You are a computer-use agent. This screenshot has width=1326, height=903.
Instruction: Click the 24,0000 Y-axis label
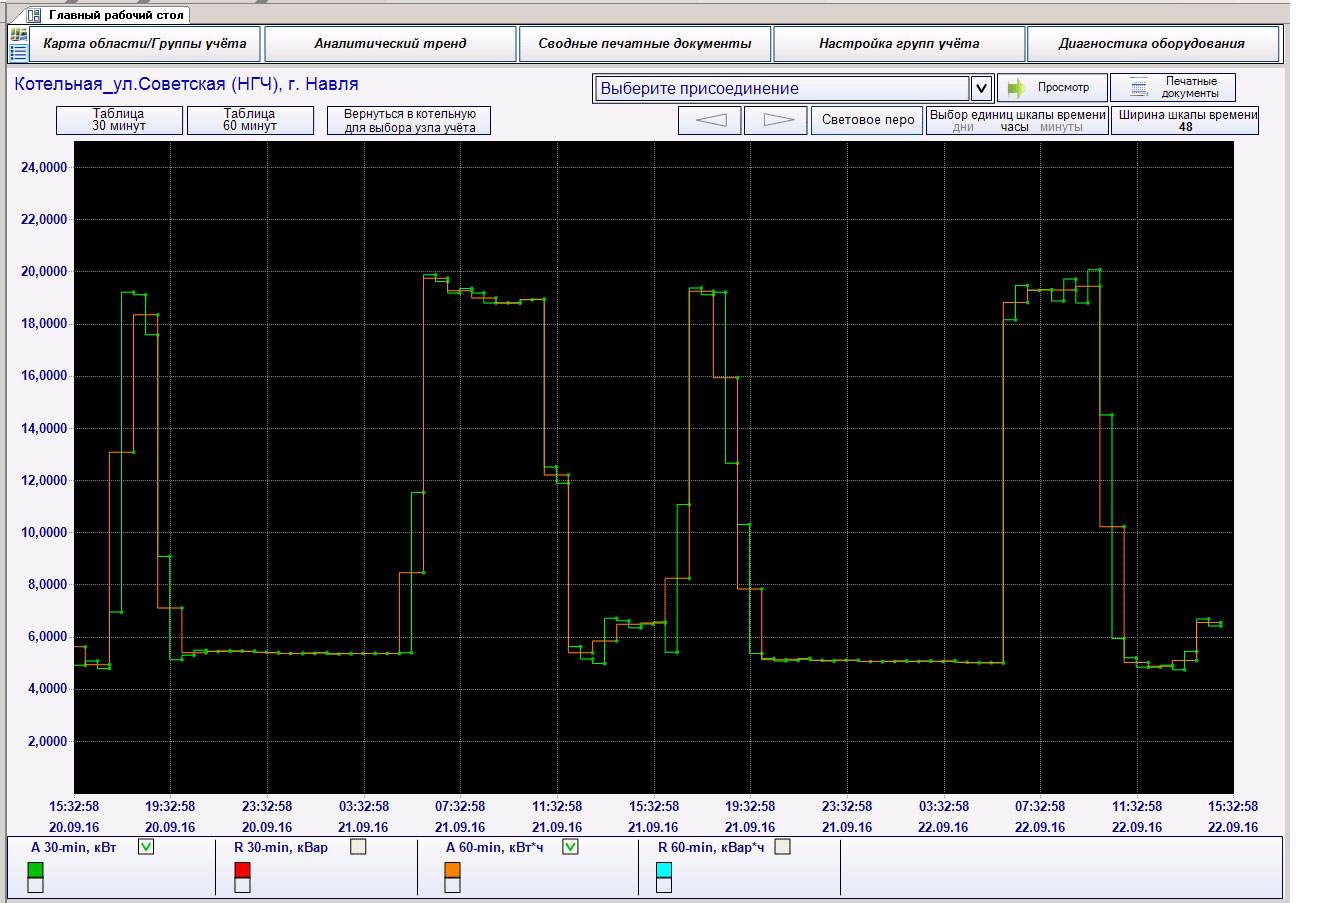[x=44, y=168]
